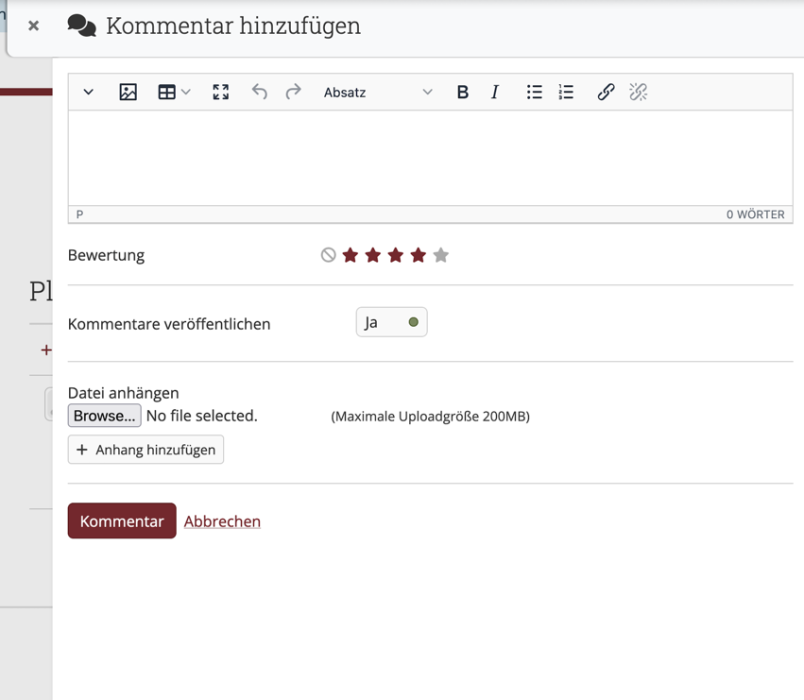Image resolution: width=804 pixels, height=700 pixels.
Task: Redo the last edit
Action: coord(293,92)
